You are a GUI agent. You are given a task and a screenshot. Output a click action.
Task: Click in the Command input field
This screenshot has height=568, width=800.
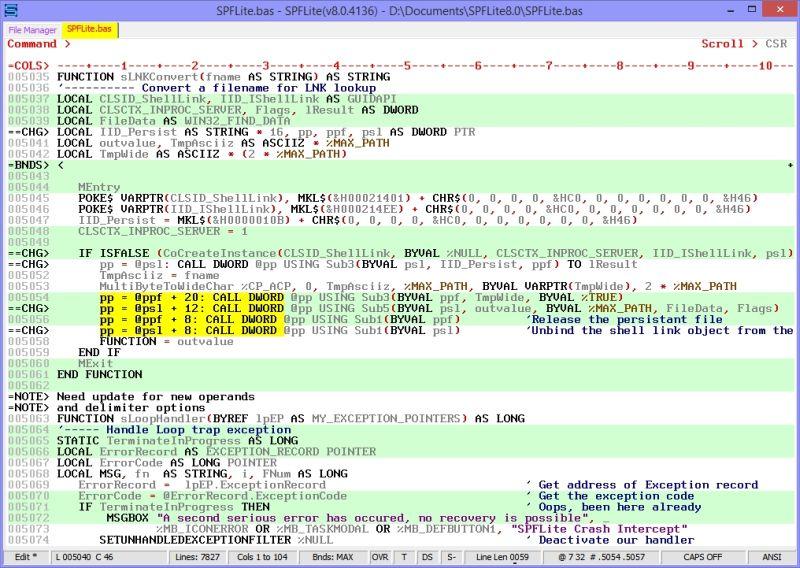(383, 44)
